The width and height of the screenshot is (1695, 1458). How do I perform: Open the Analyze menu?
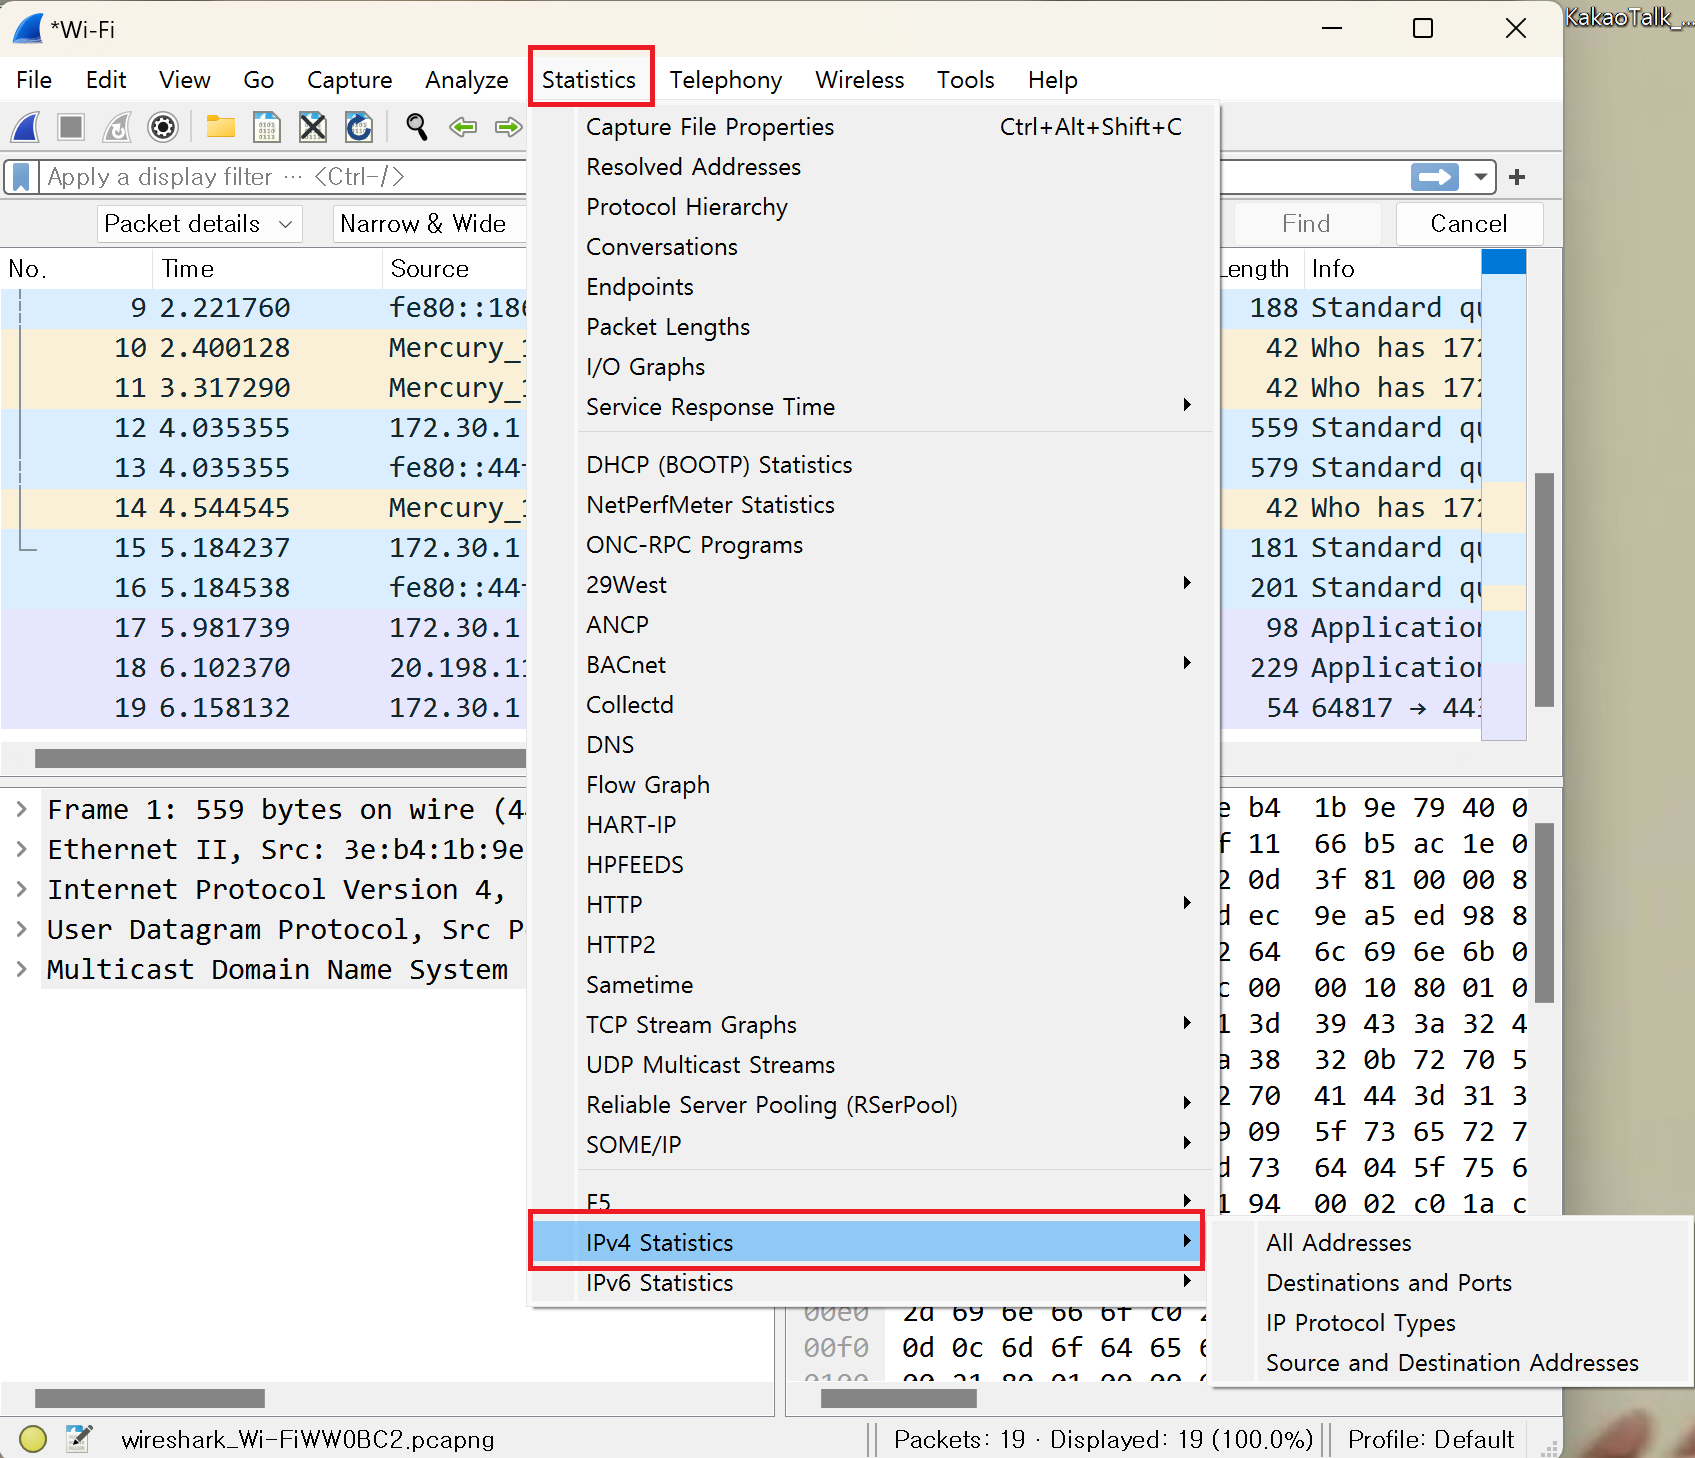click(466, 80)
